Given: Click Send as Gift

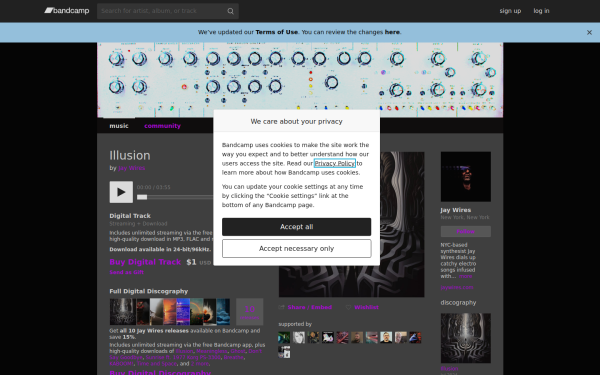Looking at the screenshot, I should tap(126, 272).
